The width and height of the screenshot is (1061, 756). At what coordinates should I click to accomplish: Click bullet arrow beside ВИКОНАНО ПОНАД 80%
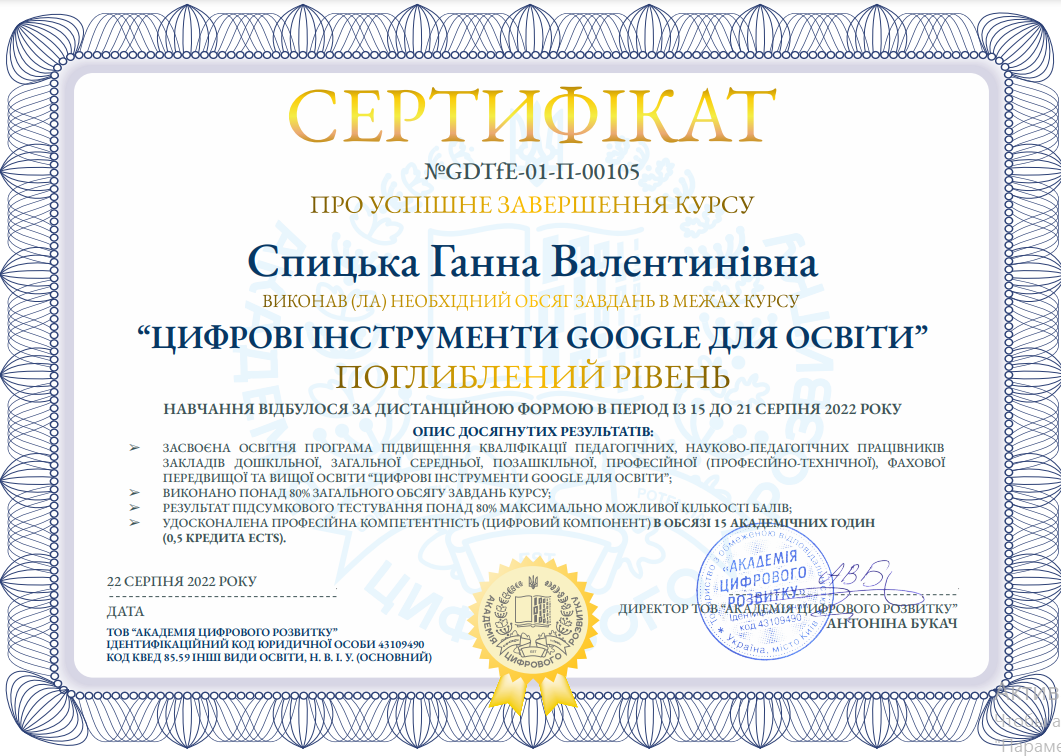[135, 493]
